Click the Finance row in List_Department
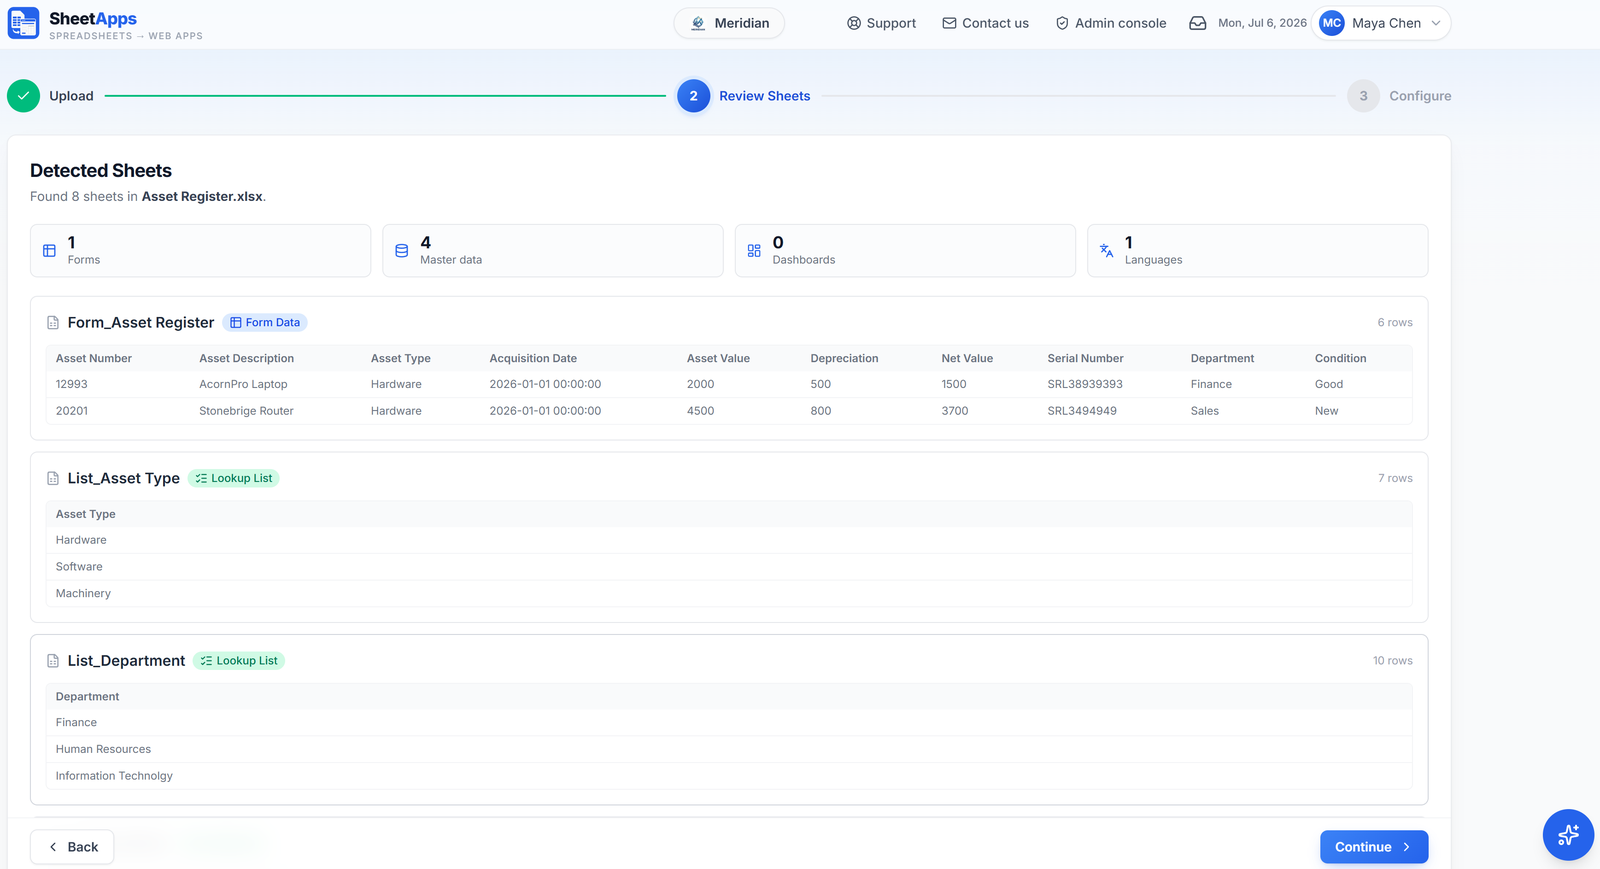 click(x=729, y=722)
